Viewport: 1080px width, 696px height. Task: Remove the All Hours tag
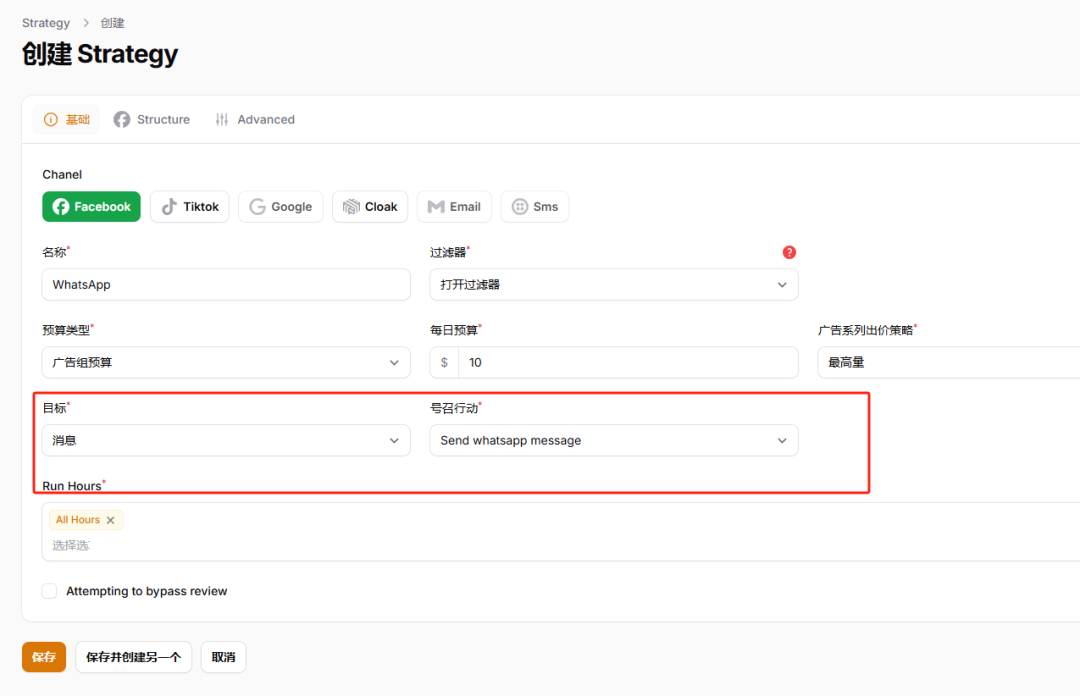110,520
